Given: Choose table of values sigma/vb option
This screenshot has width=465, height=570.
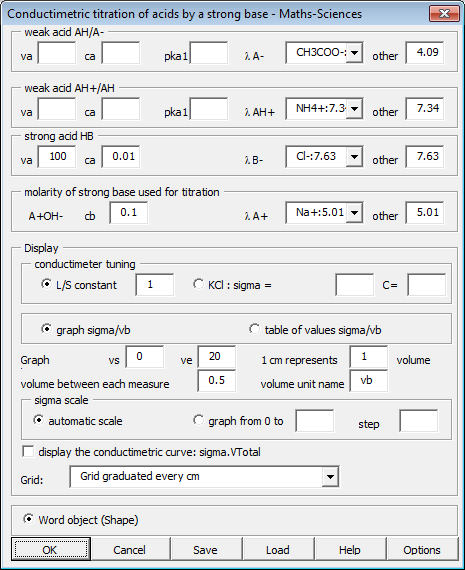Looking at the screenshot, I should pyautogui.click(x=254, y=329).
